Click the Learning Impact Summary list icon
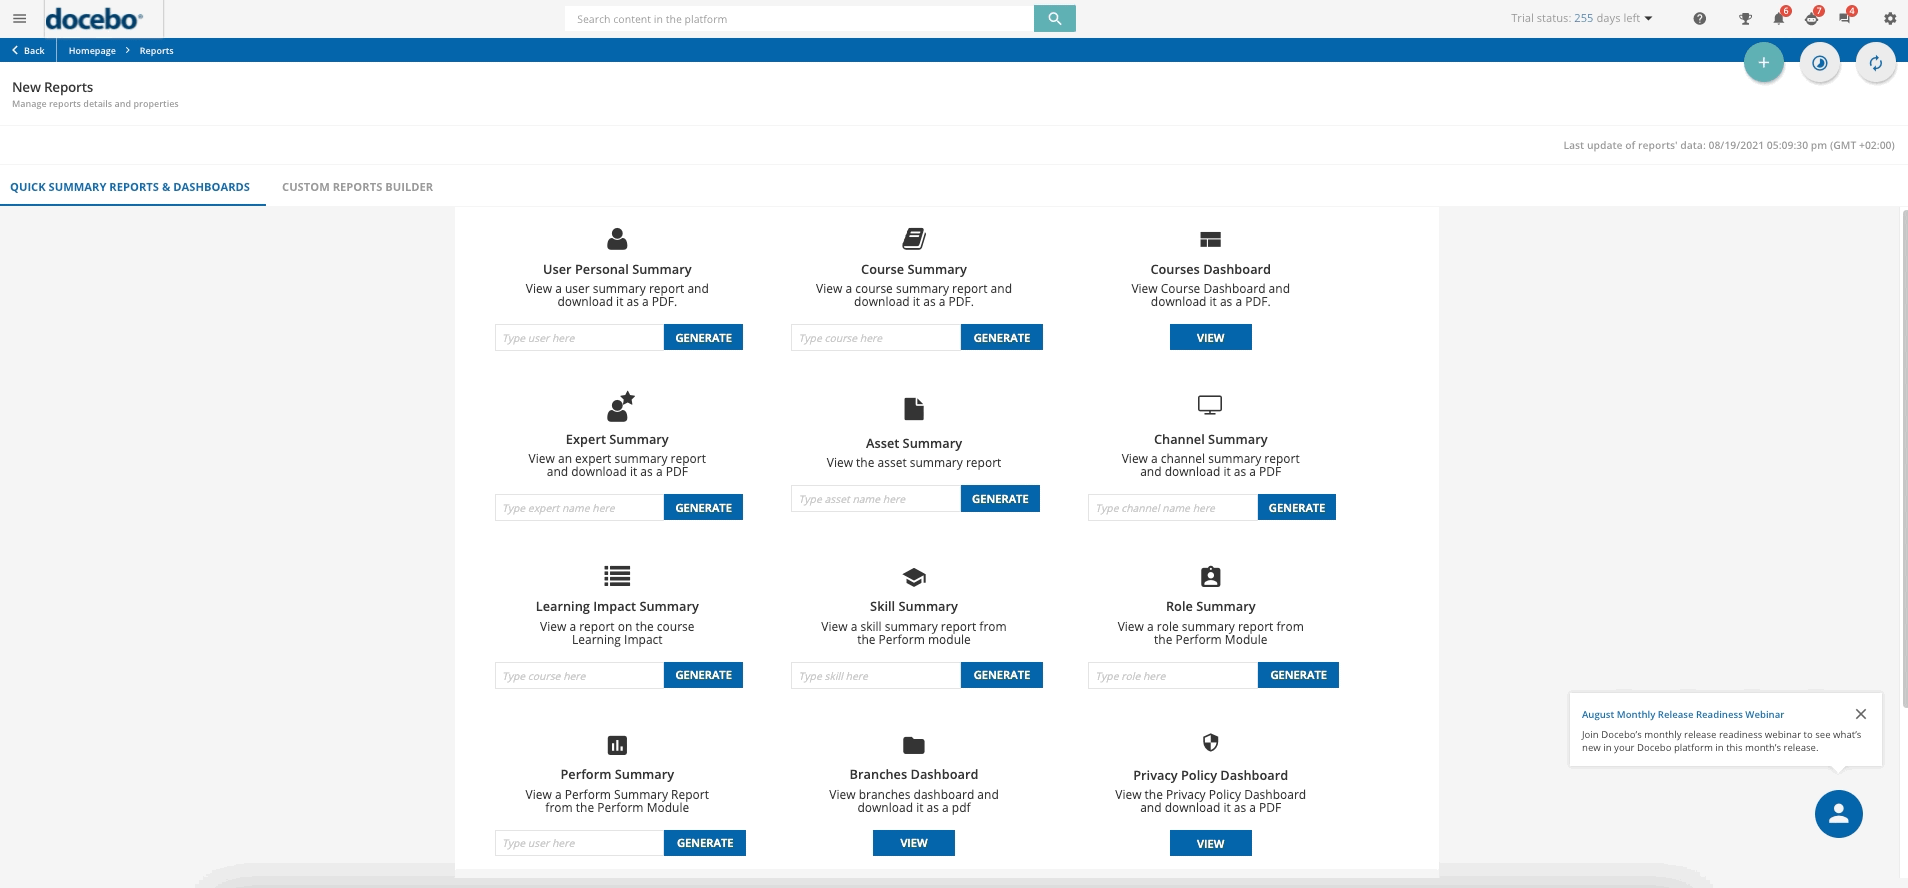Image resolution: width=1908 pixels, height=888 pixels. point(617,576)
